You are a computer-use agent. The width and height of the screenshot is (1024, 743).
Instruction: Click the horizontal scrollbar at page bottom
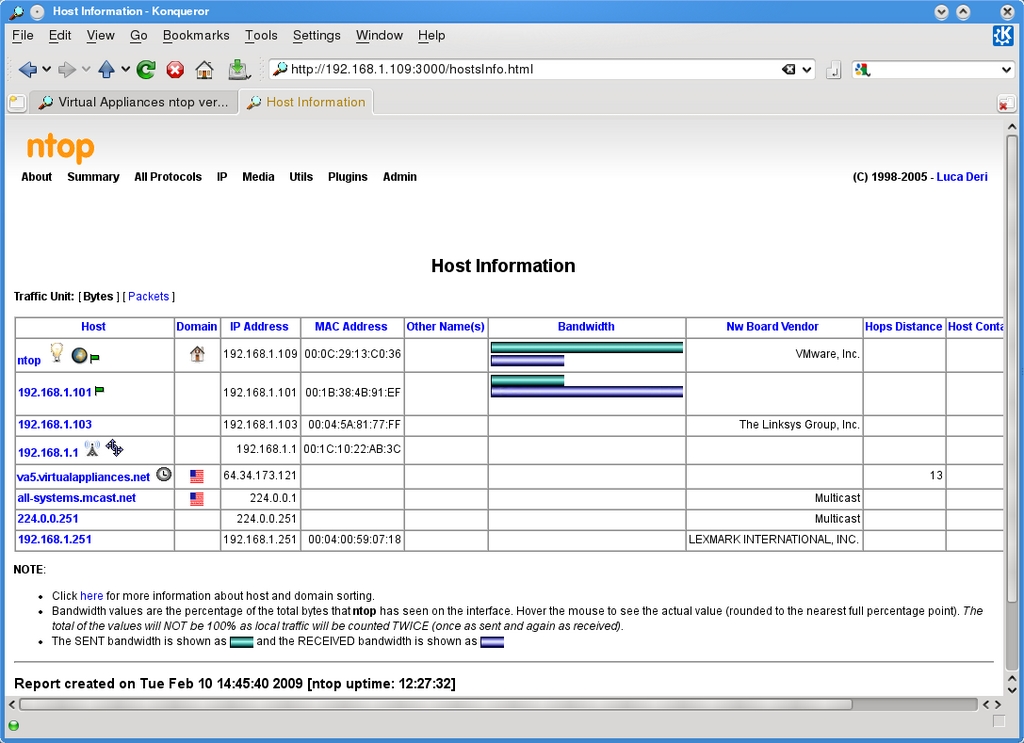[x=435, y=704]
